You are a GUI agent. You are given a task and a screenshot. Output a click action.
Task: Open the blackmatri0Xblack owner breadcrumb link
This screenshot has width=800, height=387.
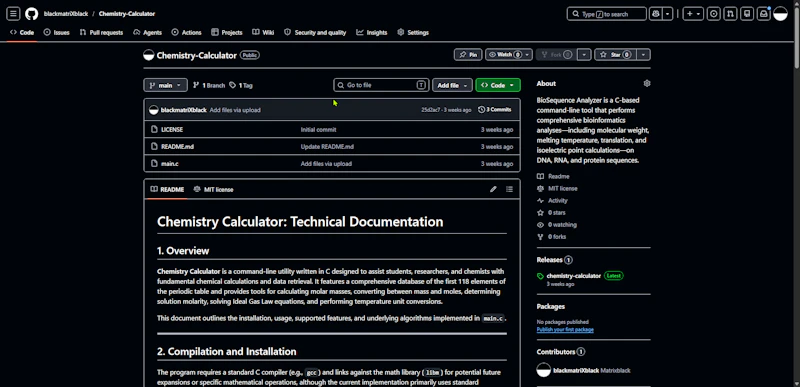[66, 14]
